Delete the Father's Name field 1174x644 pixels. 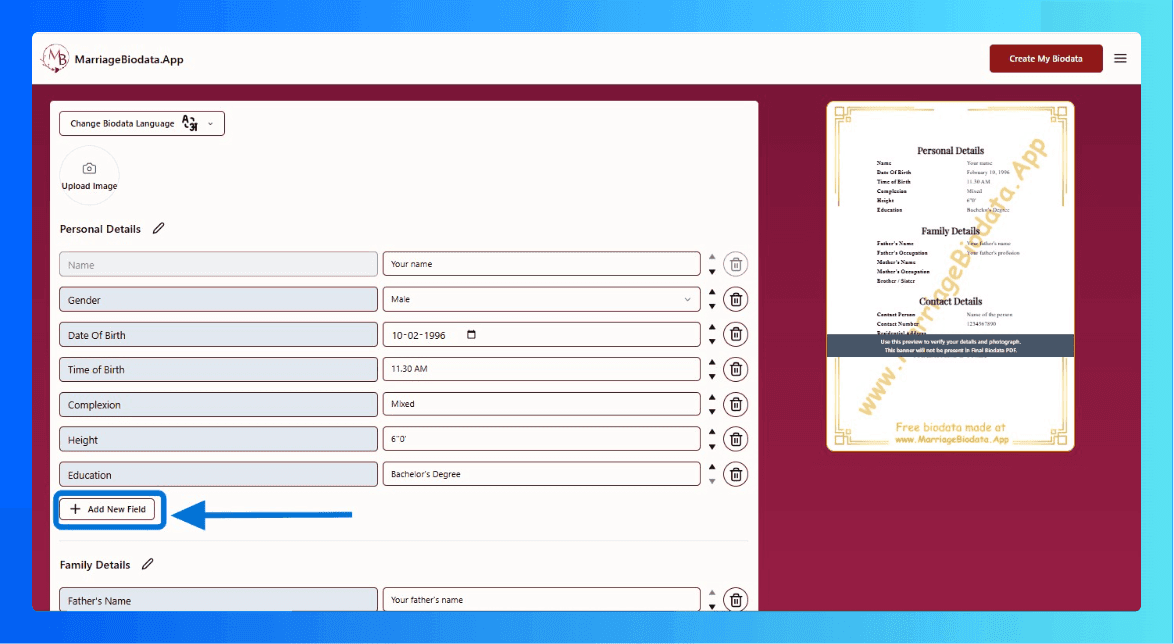tap(735, 598)
